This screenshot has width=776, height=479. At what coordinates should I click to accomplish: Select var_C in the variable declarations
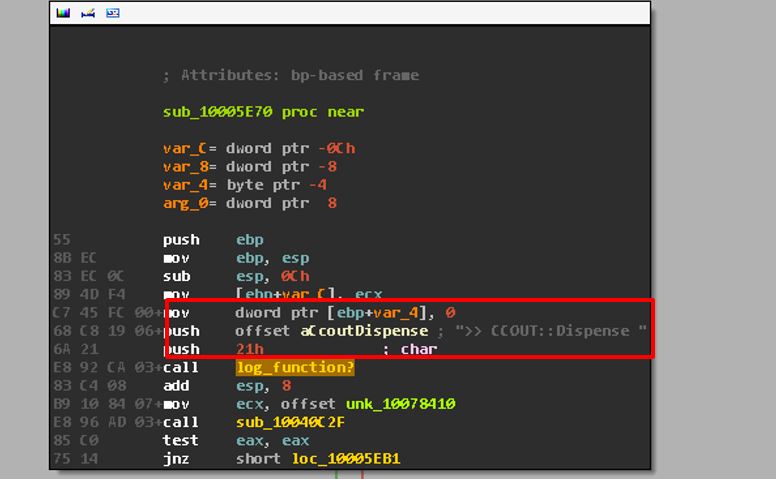click(x=184, y=148)
